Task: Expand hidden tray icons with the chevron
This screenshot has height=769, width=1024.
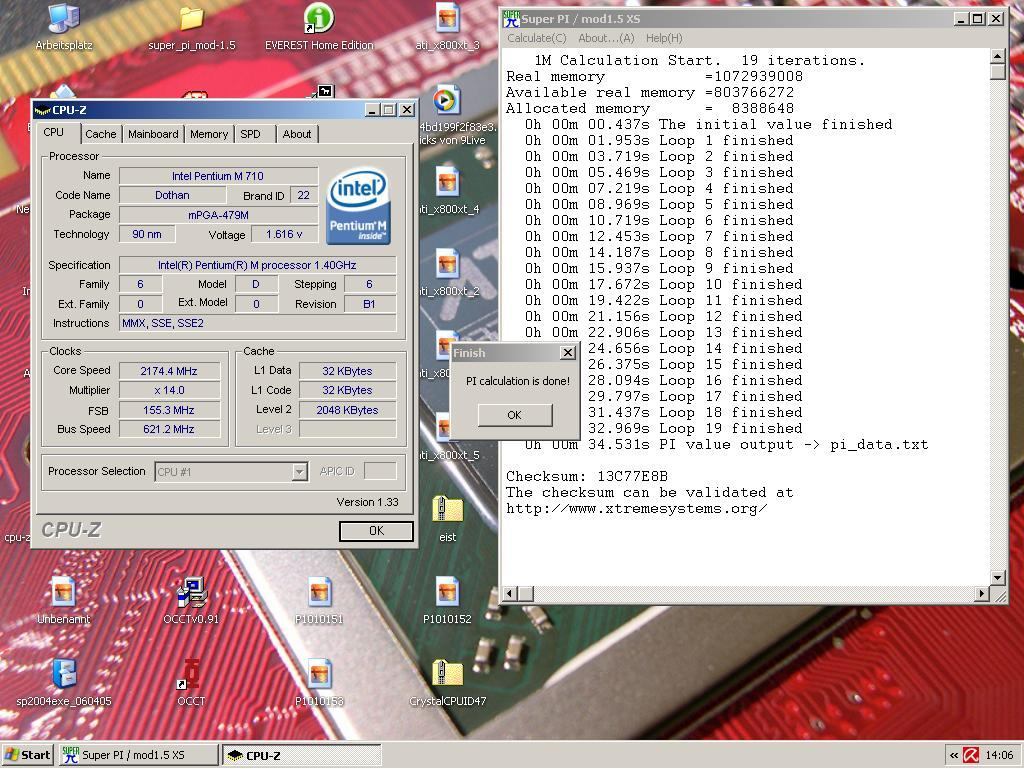Action: 953,755
